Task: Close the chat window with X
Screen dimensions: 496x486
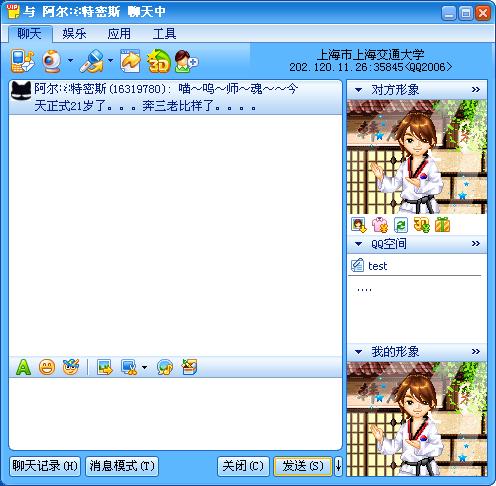Action: (483, 13)
